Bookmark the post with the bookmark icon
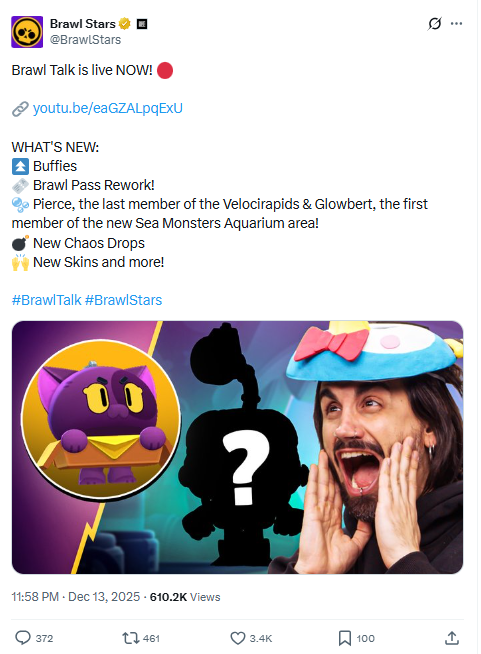The height and width of the screenshot is (654, 481). click(x=345, y=638)
